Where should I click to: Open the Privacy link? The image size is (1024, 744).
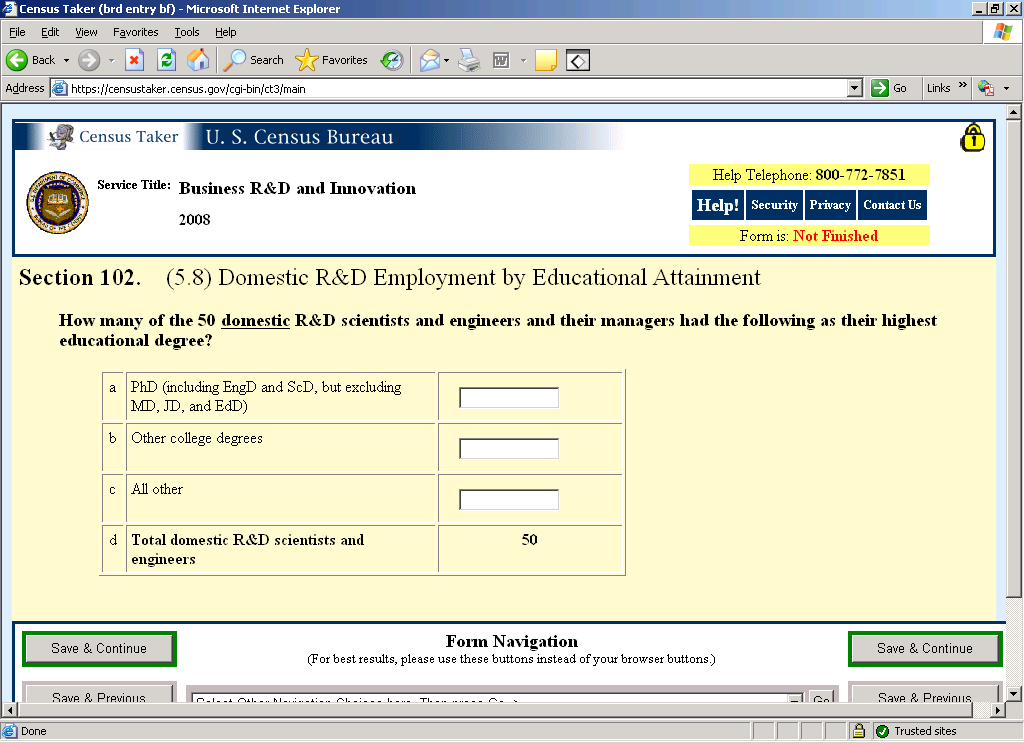coord(830,205)
